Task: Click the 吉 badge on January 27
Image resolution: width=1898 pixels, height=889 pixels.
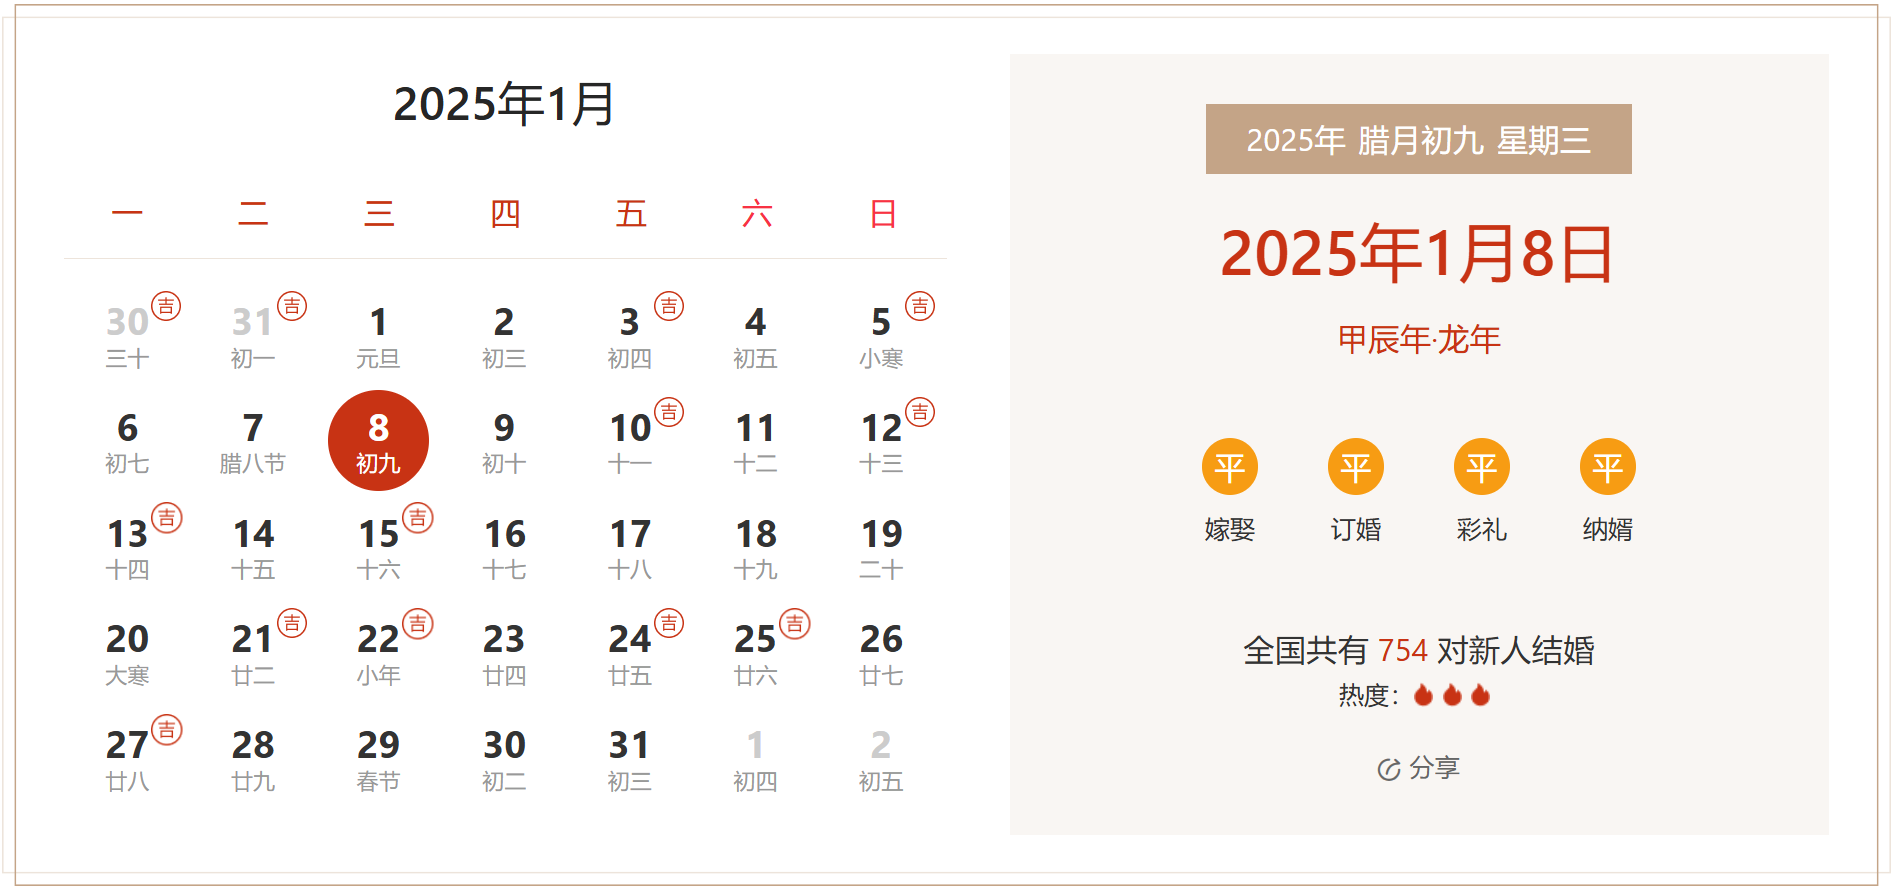Action: pyautogui.click(x=167, y=730)
